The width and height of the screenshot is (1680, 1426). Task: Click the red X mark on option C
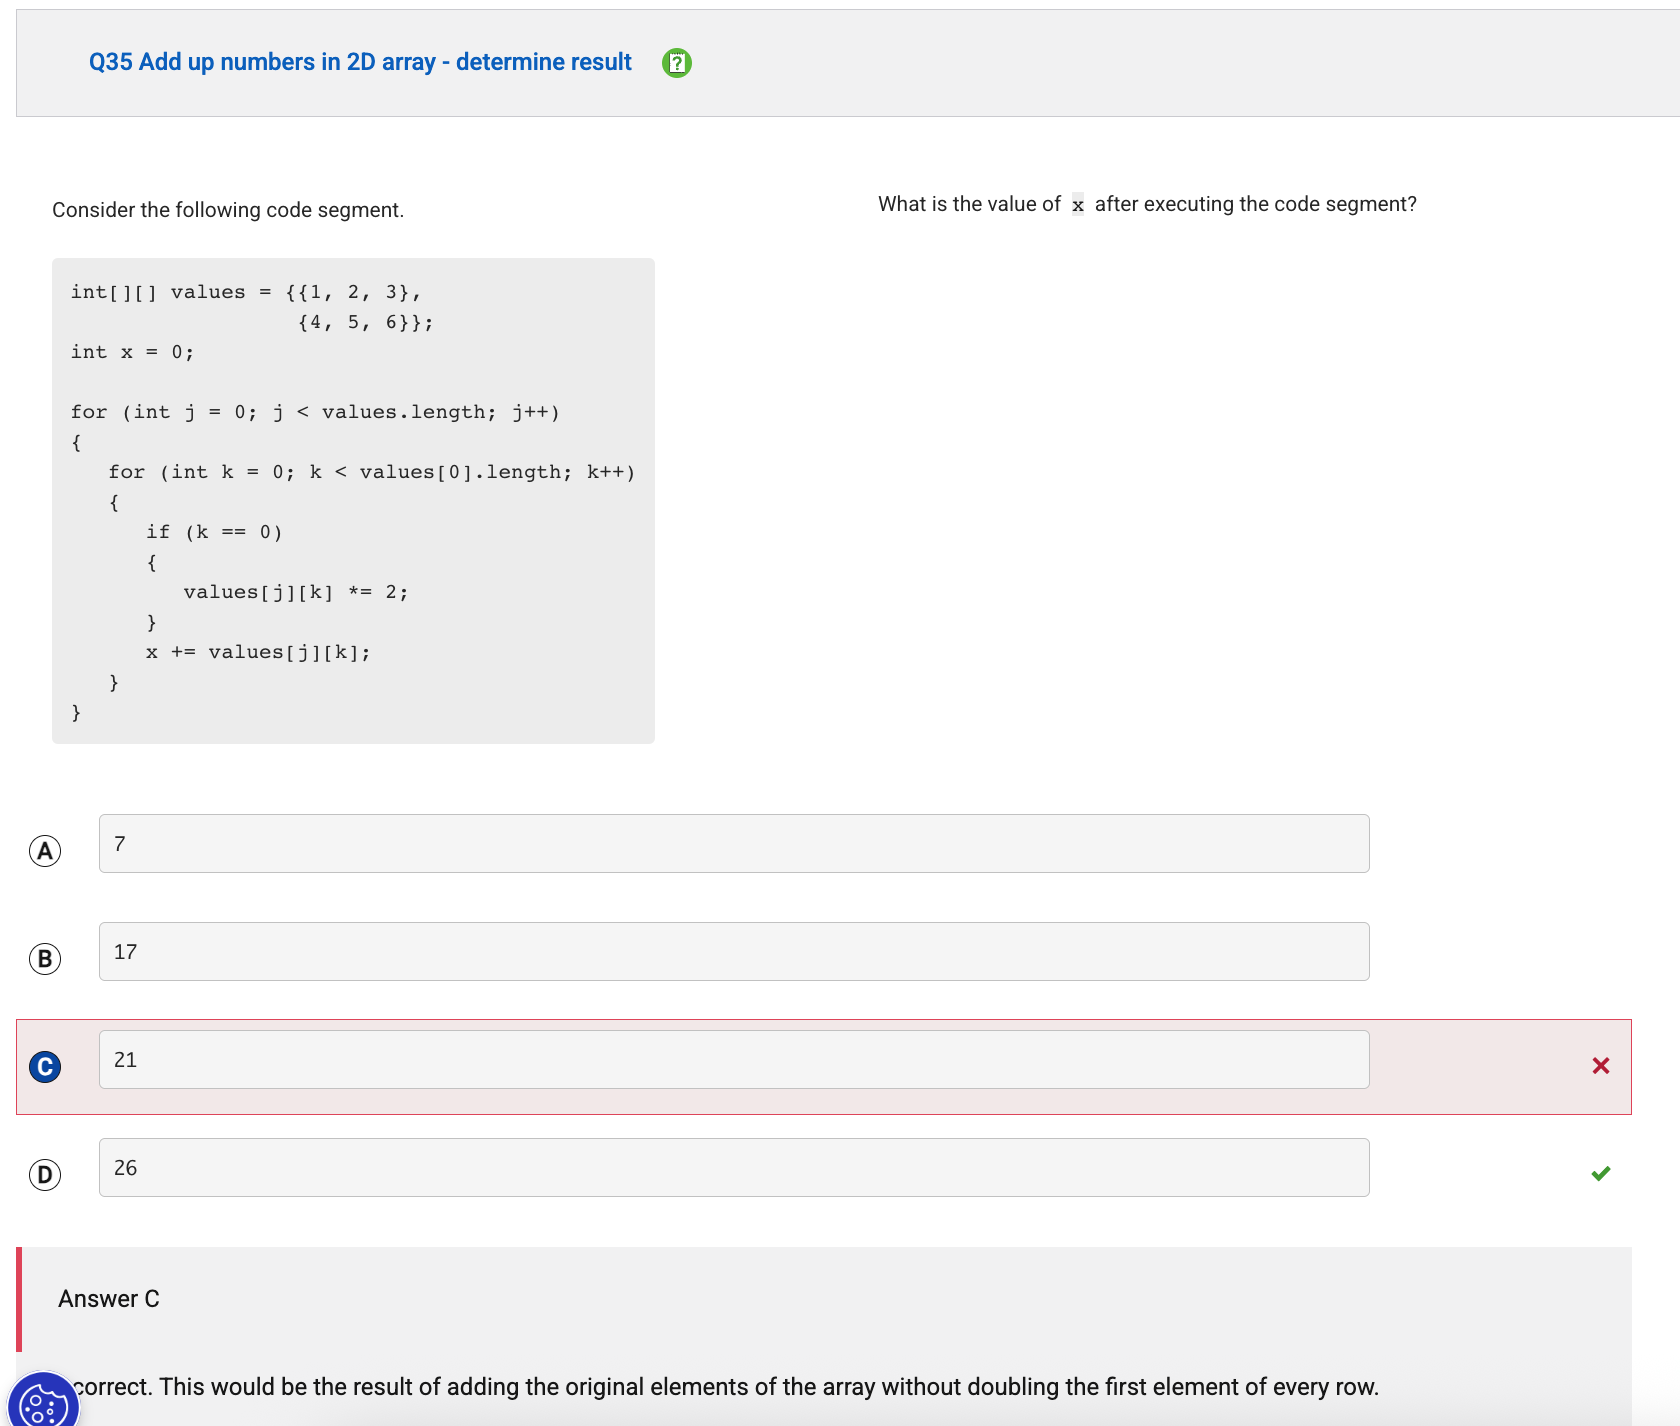point(1600,1066)
